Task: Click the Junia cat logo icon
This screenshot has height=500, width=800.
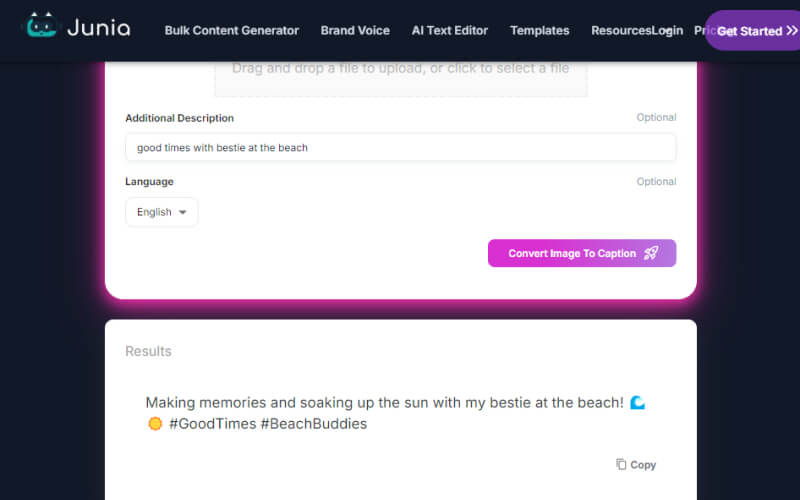Action: [x=40, y=28]
